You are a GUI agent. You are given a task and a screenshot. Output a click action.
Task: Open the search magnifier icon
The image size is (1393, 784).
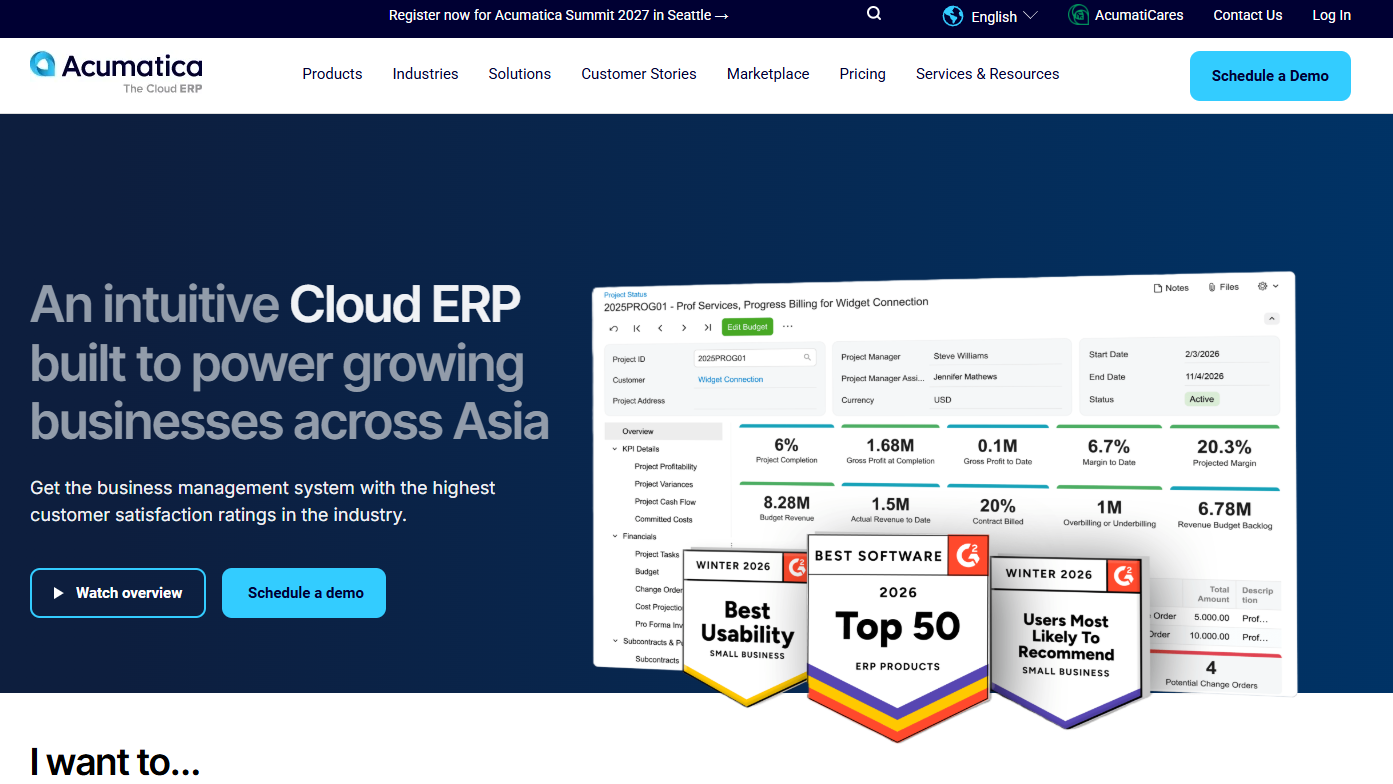(x=874, y=14)
